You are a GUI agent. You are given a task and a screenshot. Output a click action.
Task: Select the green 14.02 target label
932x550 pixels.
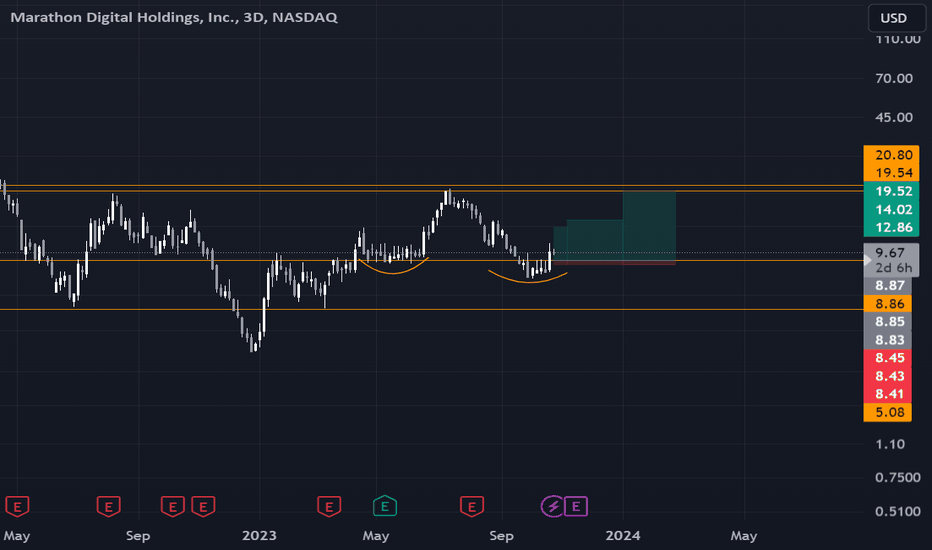tap(891, 209)
